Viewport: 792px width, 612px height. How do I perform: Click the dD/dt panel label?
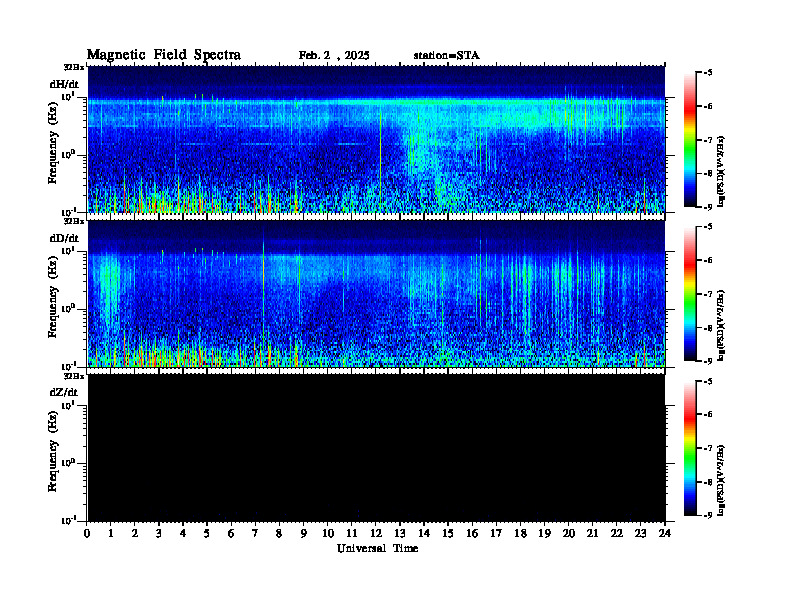pyautogui.click(x=64, y=238)
